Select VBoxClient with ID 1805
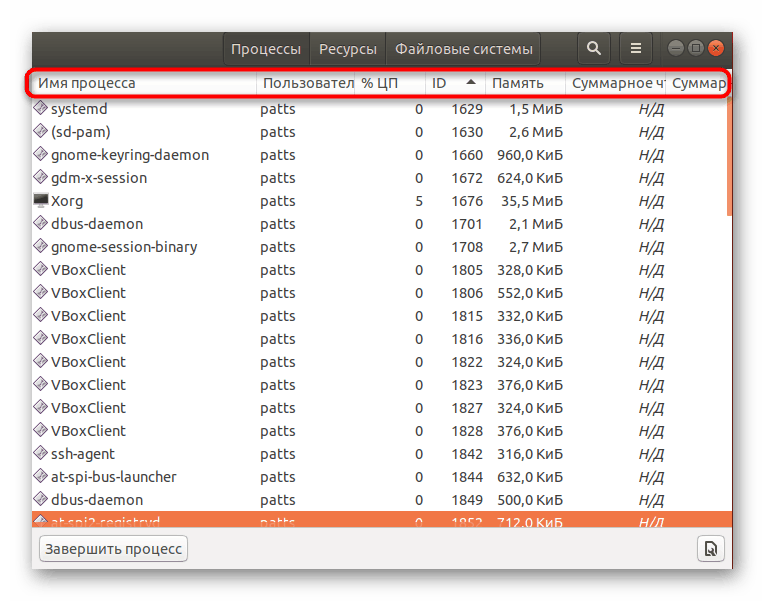The image size is (765, 601). tap(380, 270)
